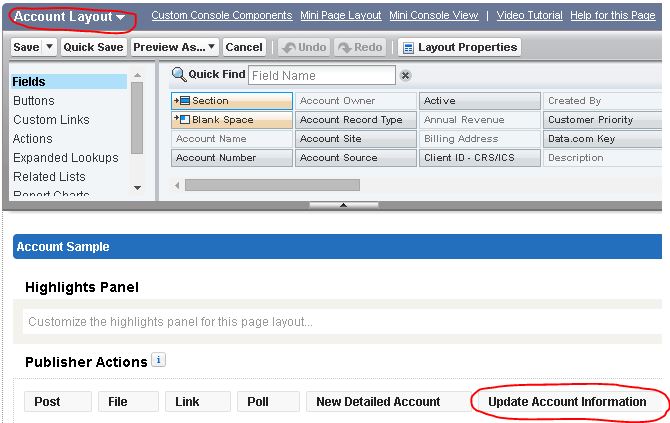The width and height of the screenshot is (670, 423).
Task: Select the Buttons palette category
Action: (x=34, y=101)
